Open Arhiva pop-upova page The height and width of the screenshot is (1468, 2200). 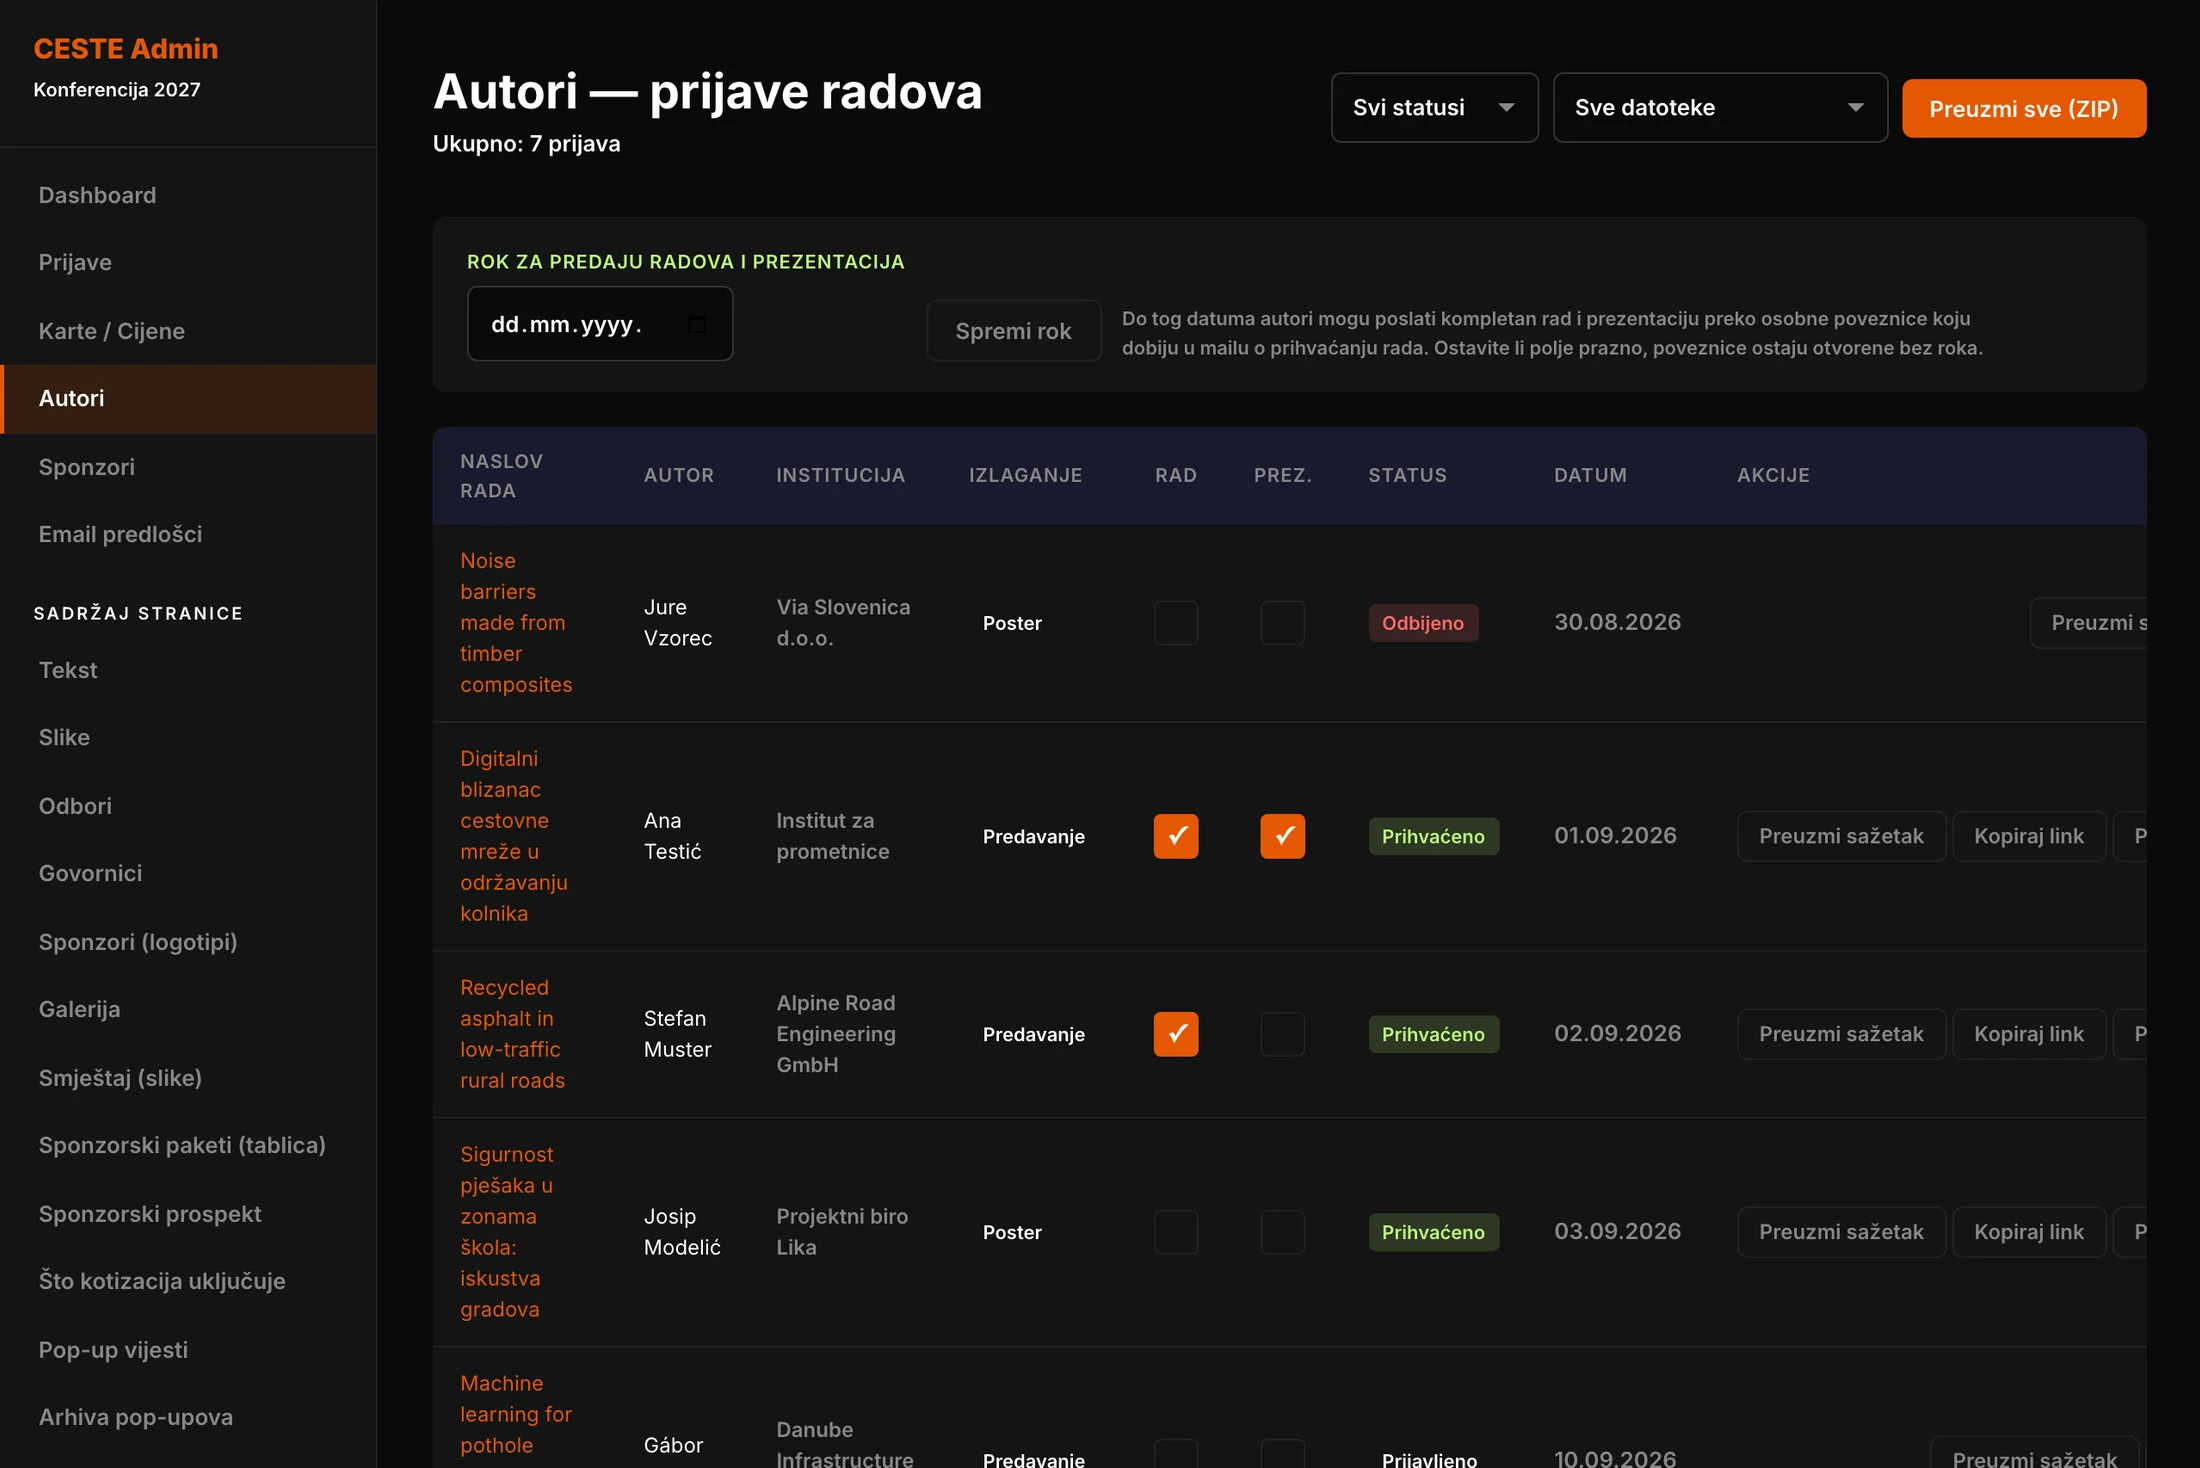click(188, 1417)
